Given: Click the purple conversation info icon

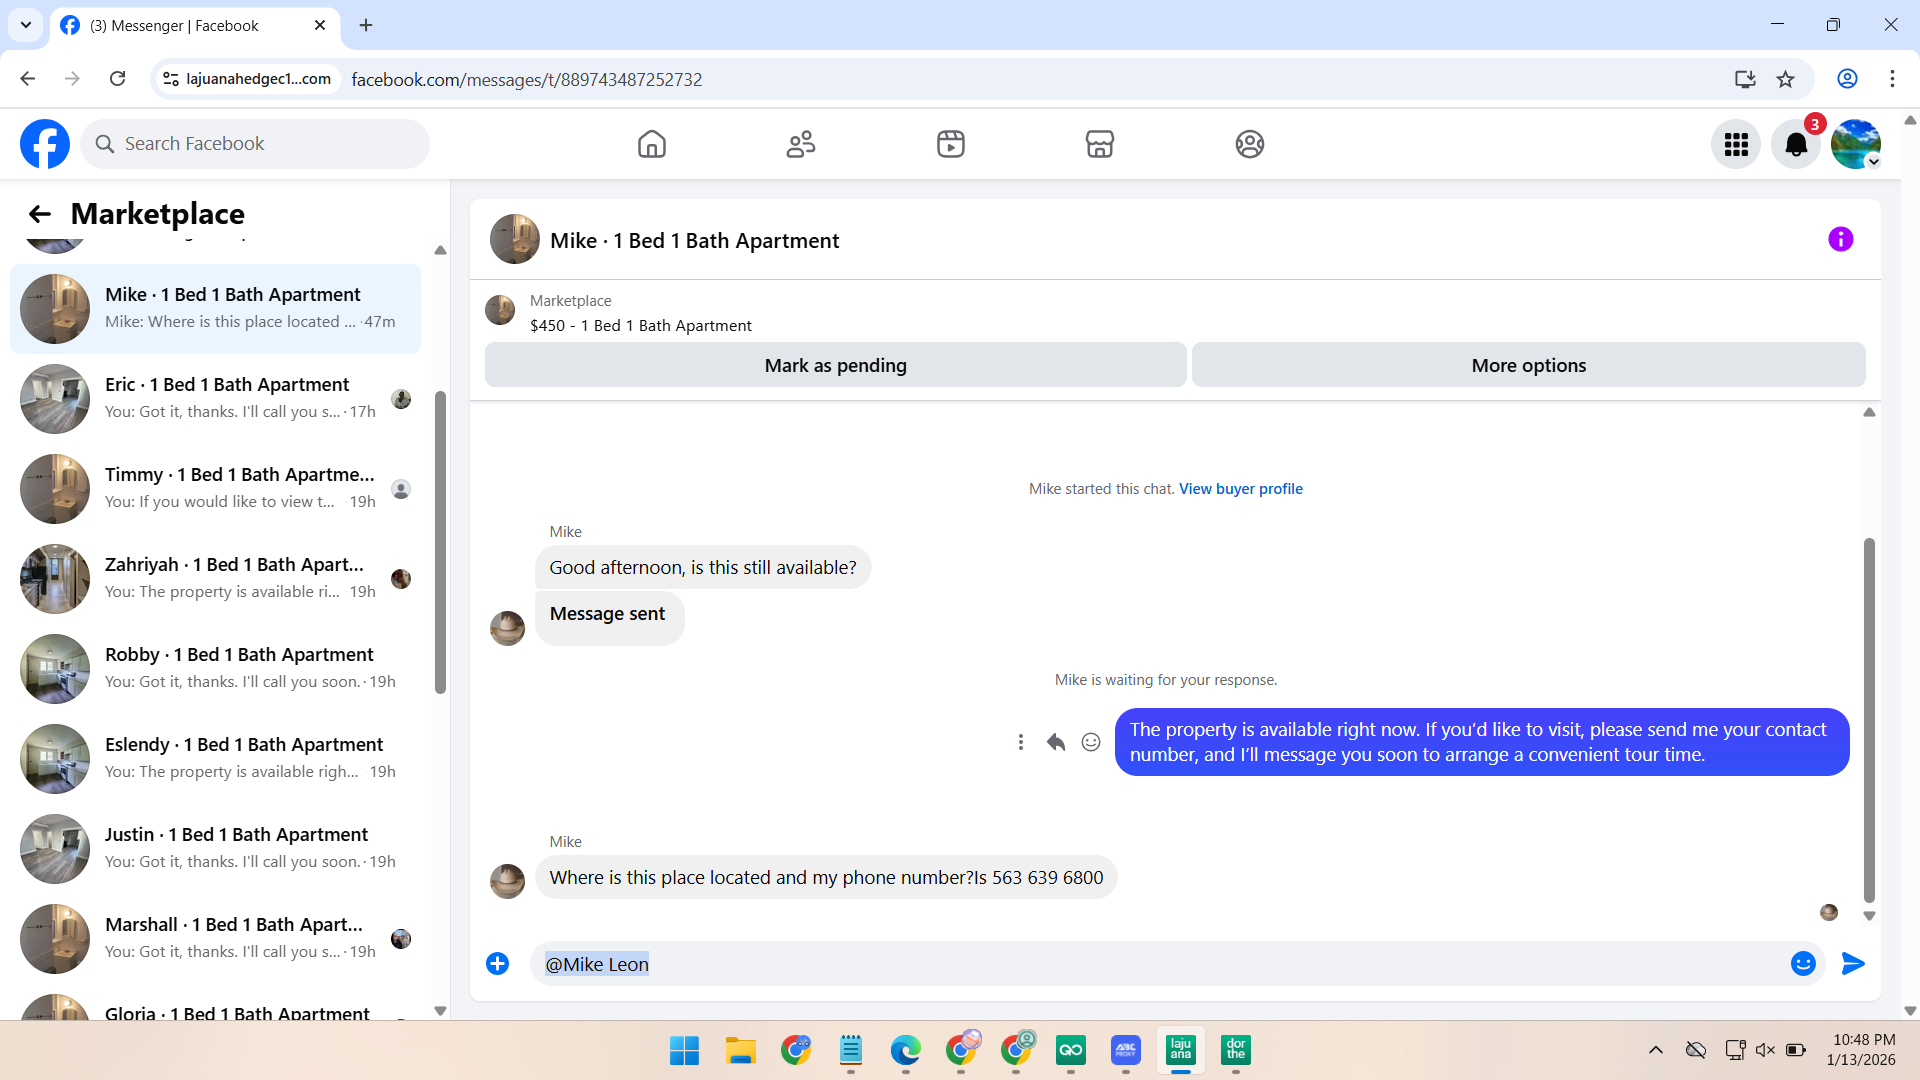Looking at the screenshot, I should tap(1840, 239).
